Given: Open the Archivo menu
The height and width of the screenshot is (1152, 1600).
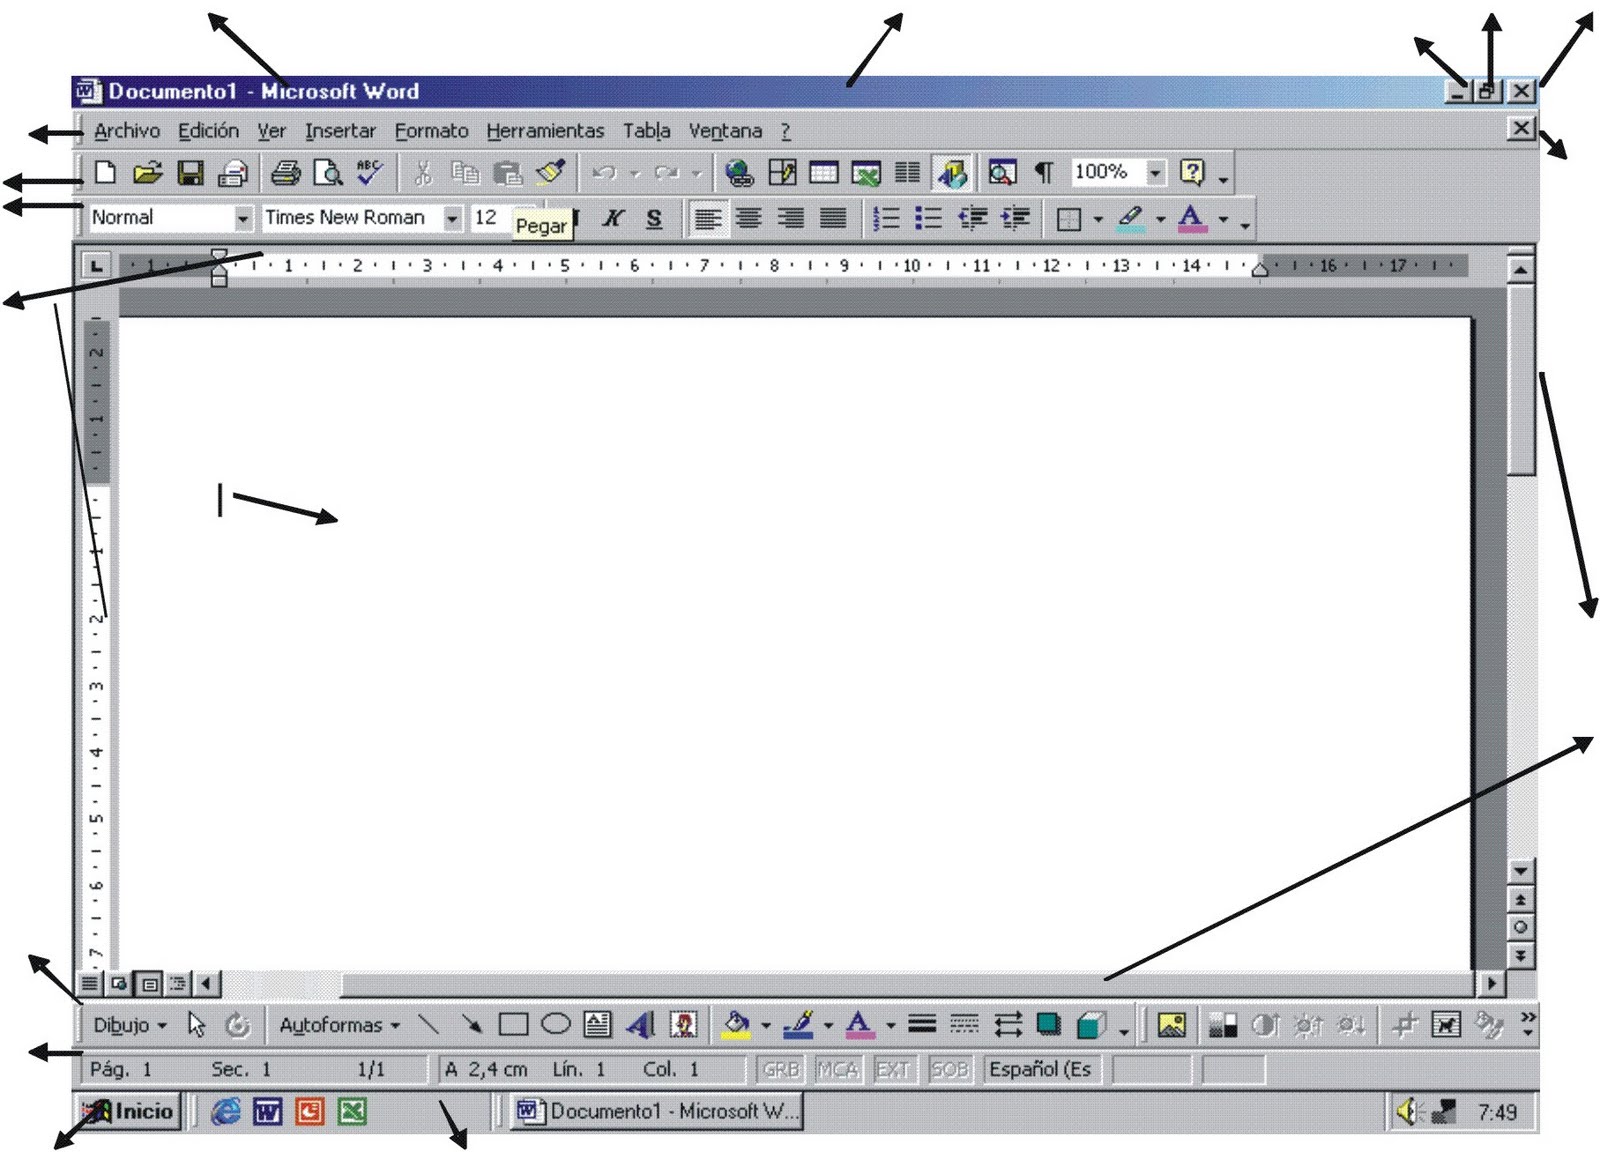Looking at the screenshot, I should click(127, 131).
